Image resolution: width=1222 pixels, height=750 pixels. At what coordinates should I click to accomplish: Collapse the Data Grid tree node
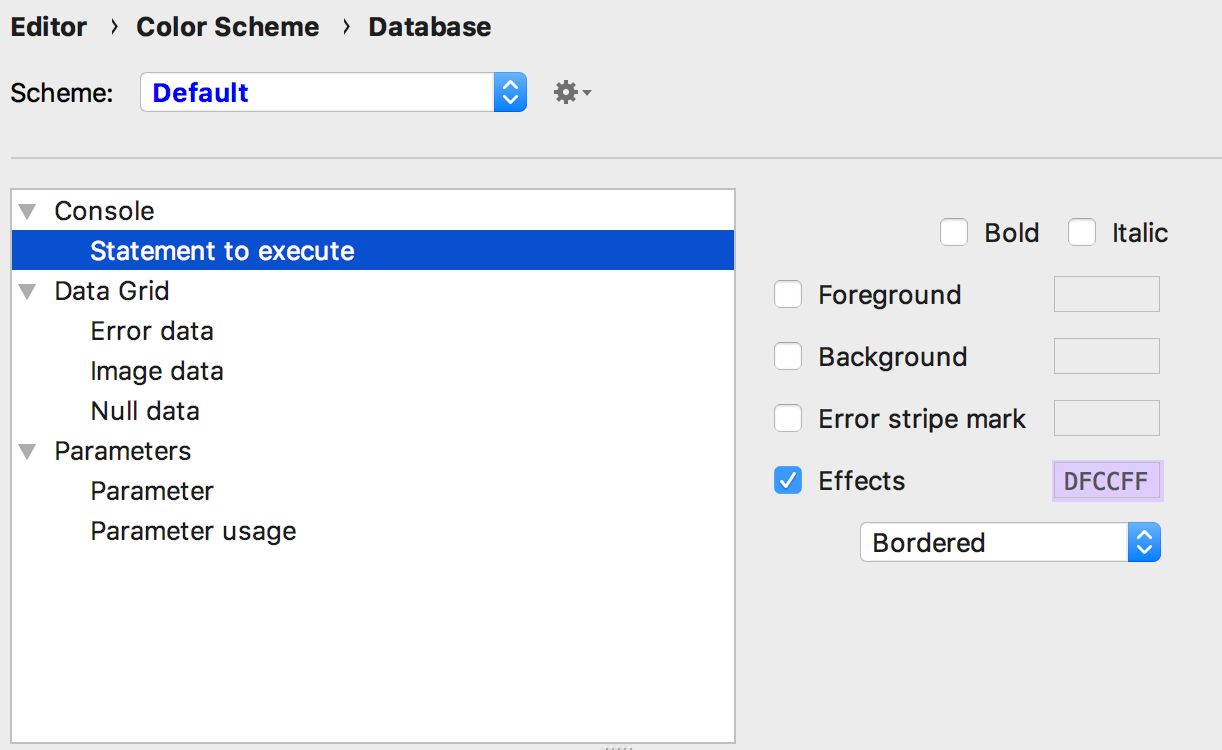[27, 291]
